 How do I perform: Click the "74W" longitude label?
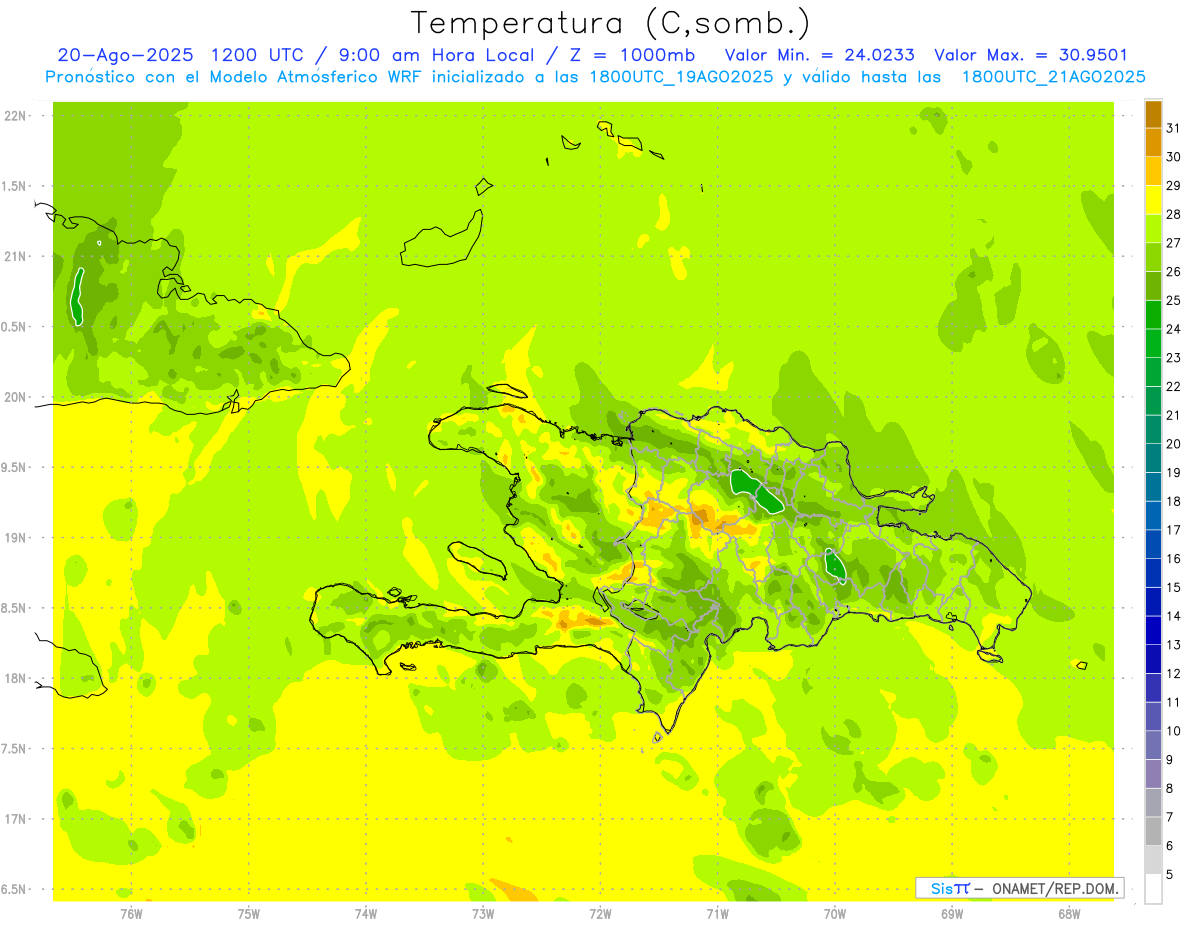click(366, 913)
